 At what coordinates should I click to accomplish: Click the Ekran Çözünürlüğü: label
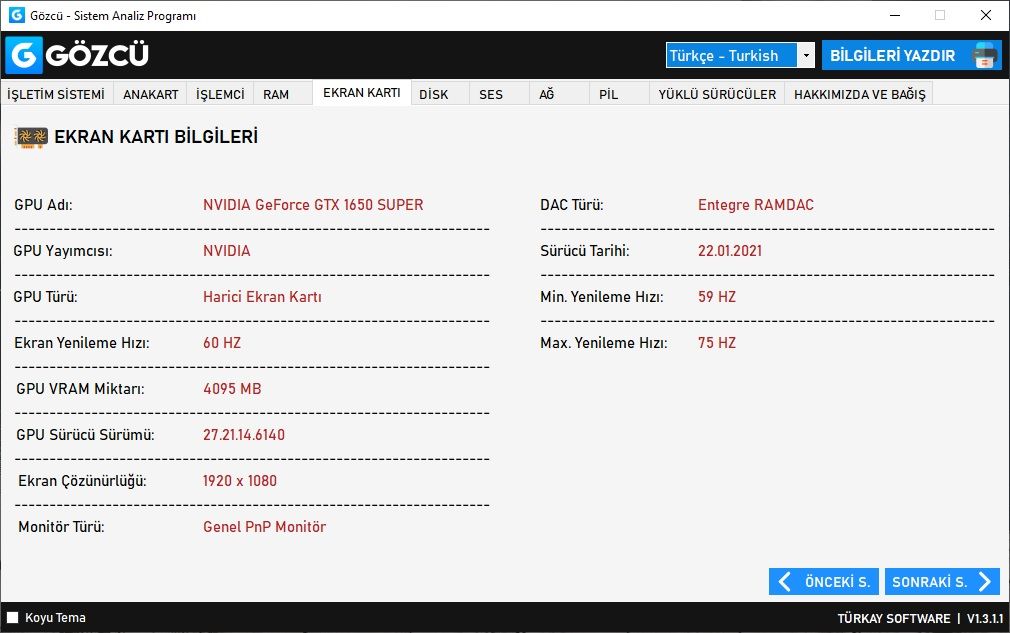coord(82,481)
